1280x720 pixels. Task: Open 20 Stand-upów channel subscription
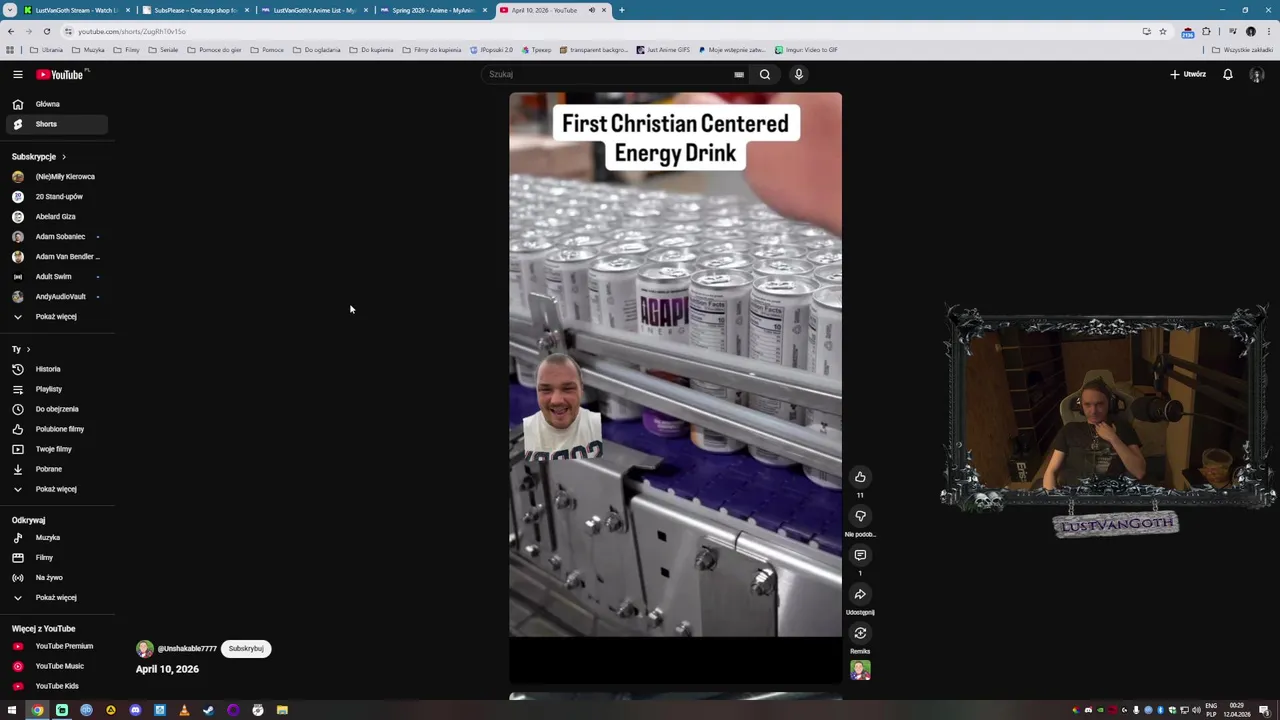[x=55, y=196]
